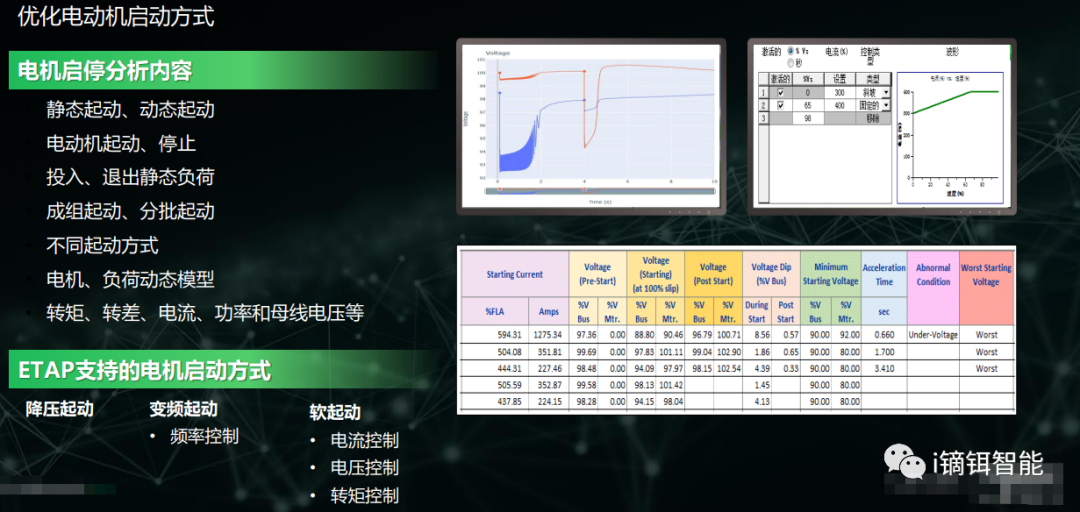Click the 移除 cell in row 3
1080x512 pixels.
(x=874, y=118)
